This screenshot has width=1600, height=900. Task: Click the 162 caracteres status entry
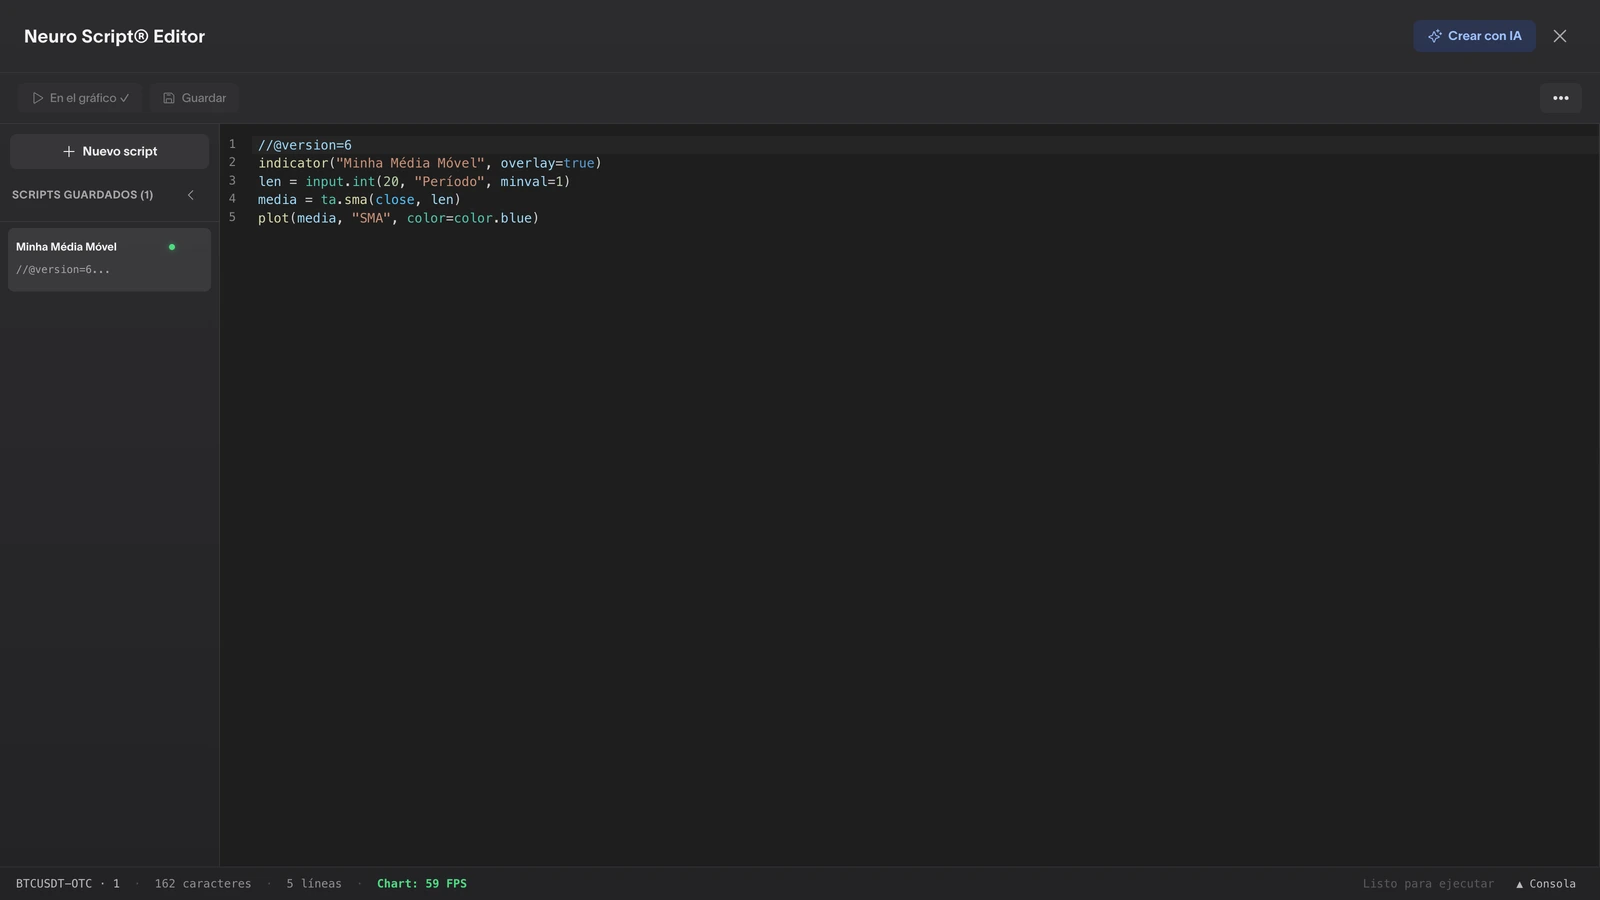tap(203, 884)
